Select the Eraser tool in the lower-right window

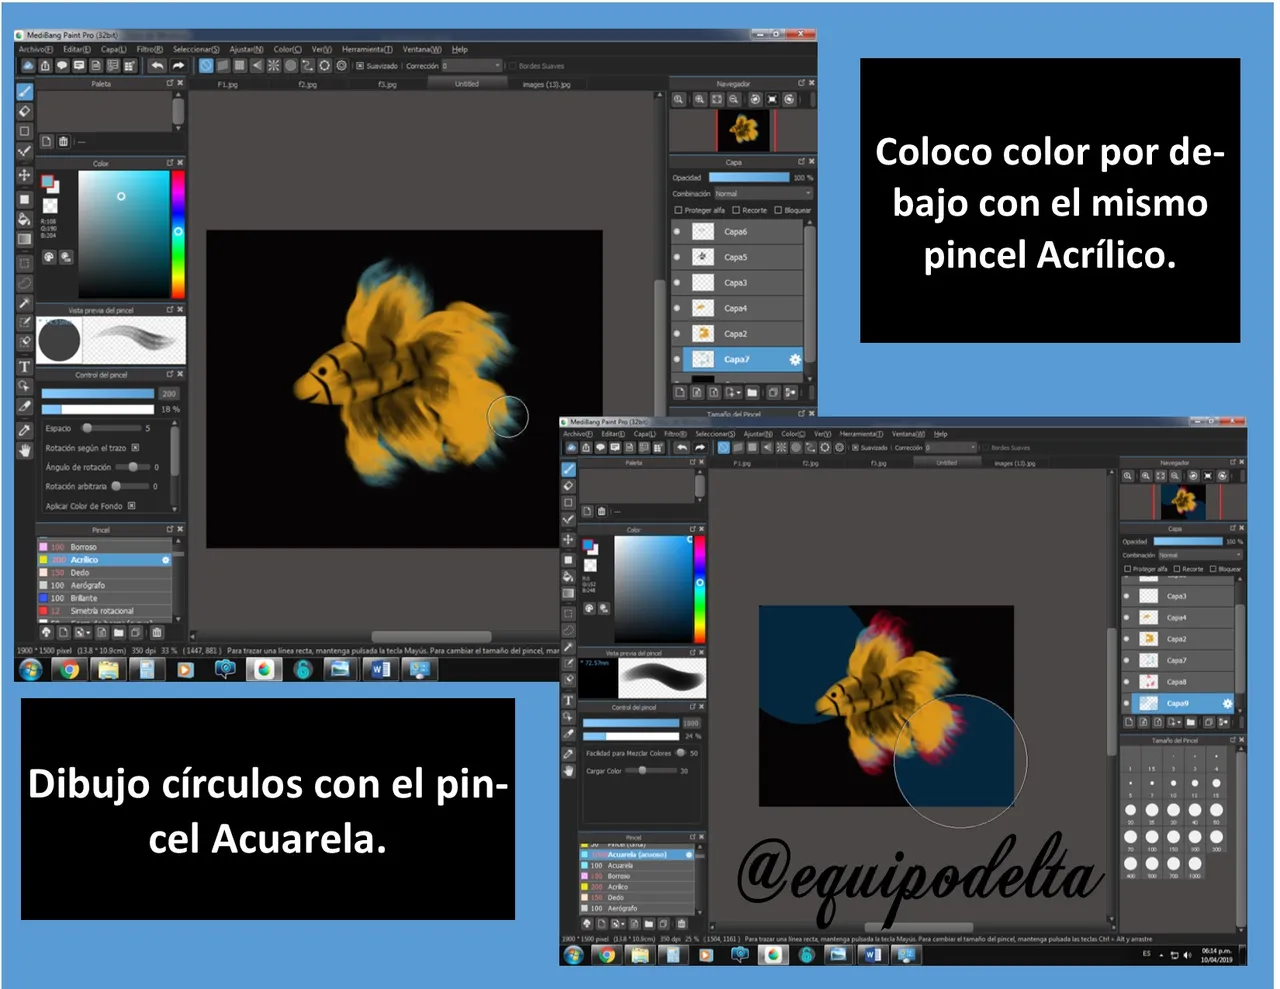[x=568, y=486]
